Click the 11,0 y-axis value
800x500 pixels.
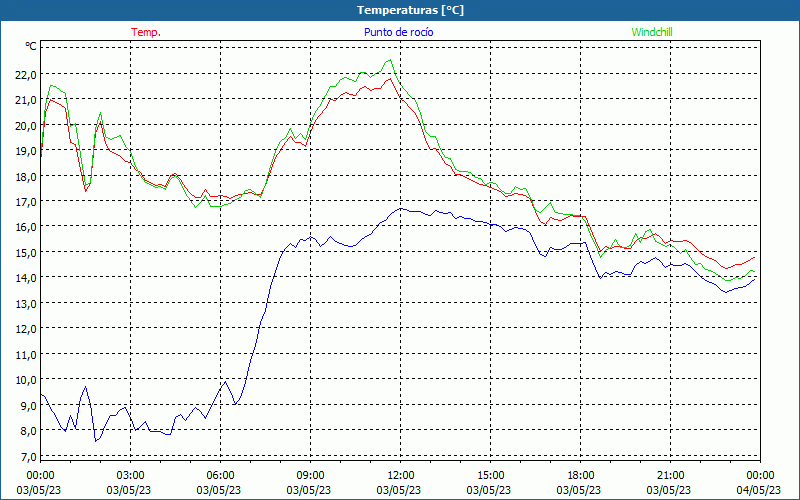click(27, 355)
